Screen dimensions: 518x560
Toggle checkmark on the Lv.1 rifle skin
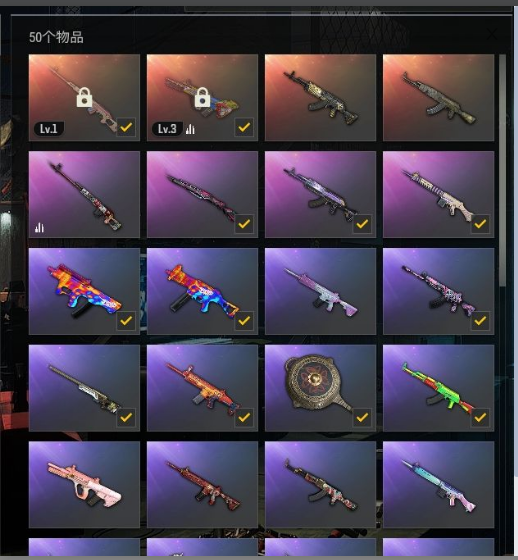coord(126,127)
